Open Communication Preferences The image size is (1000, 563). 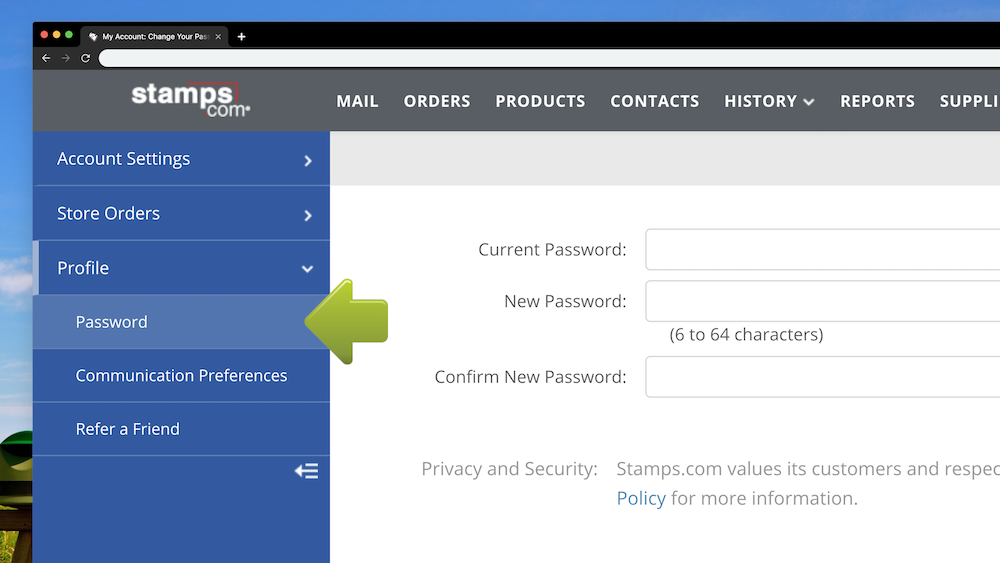181,376
